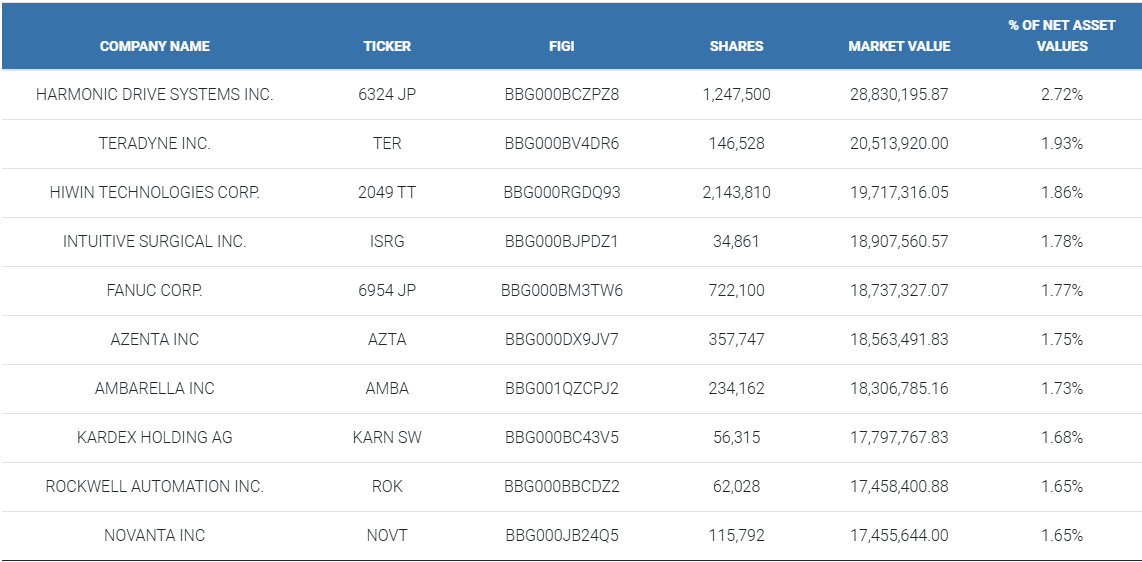Click ticker TER
1142x562 pixels.
pyautogui.click(x=387, y=143)
